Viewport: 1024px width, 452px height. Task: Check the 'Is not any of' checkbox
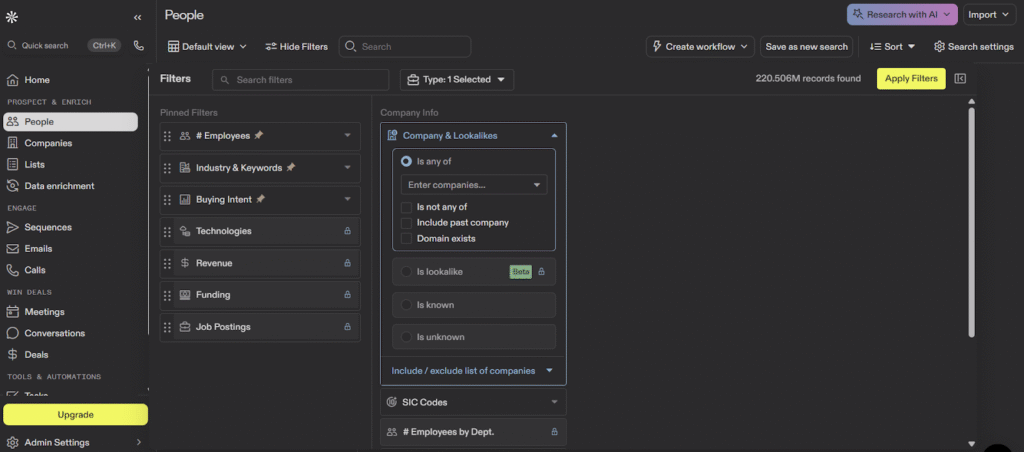pyautogui.click(x=406, y=207)
